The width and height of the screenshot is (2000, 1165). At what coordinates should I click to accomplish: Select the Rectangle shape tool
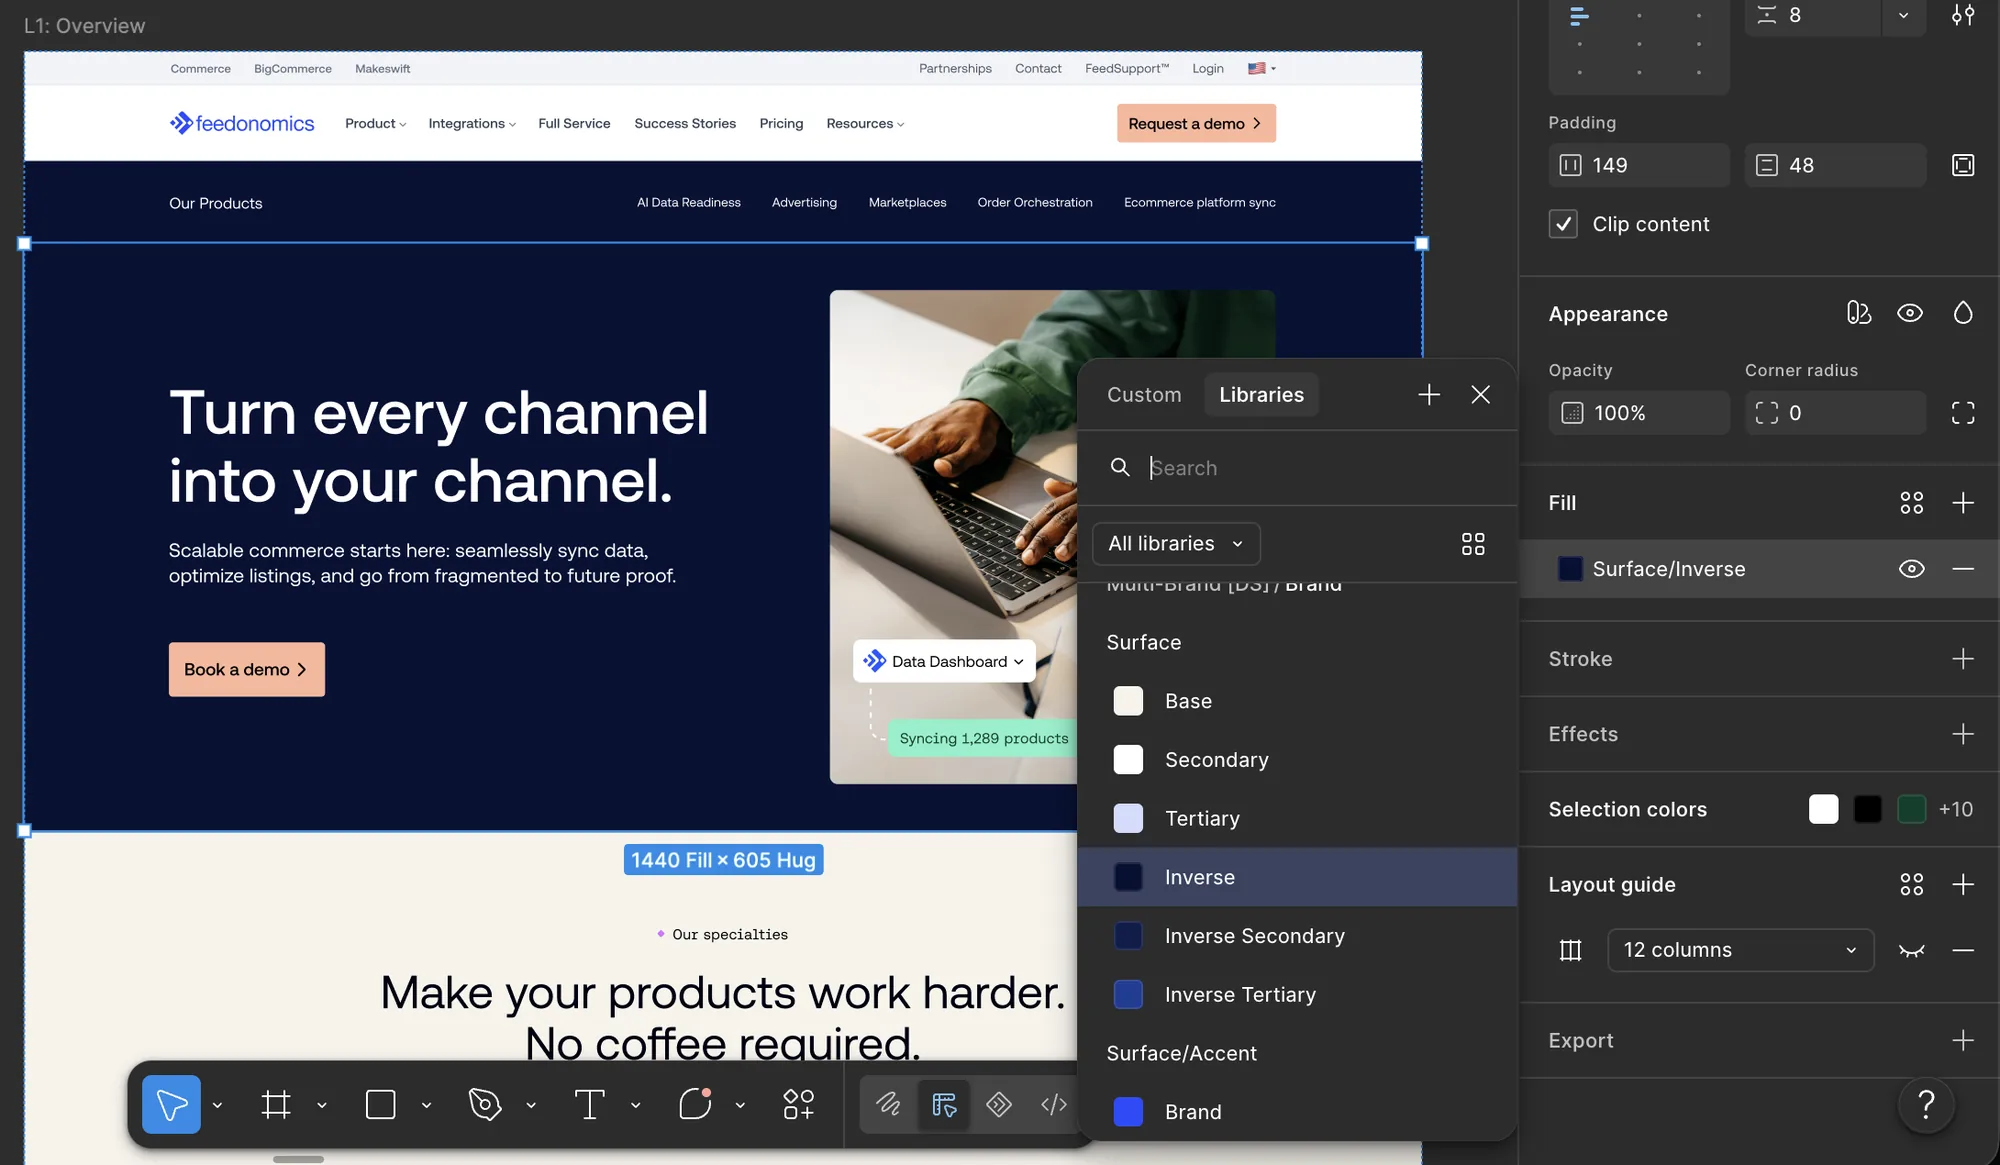point(381,1104)
